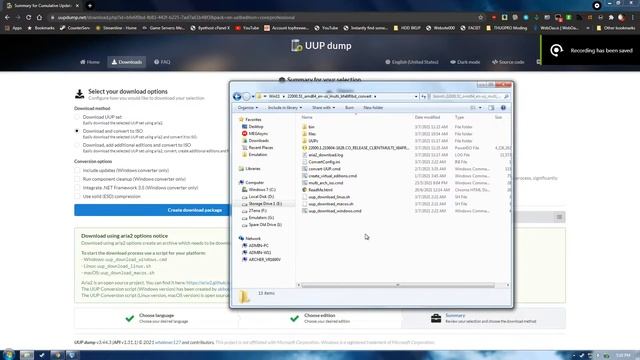Expand Favorites in navigation pane
Viewport: 640px width, 360px height.
[x=250, y=120]
